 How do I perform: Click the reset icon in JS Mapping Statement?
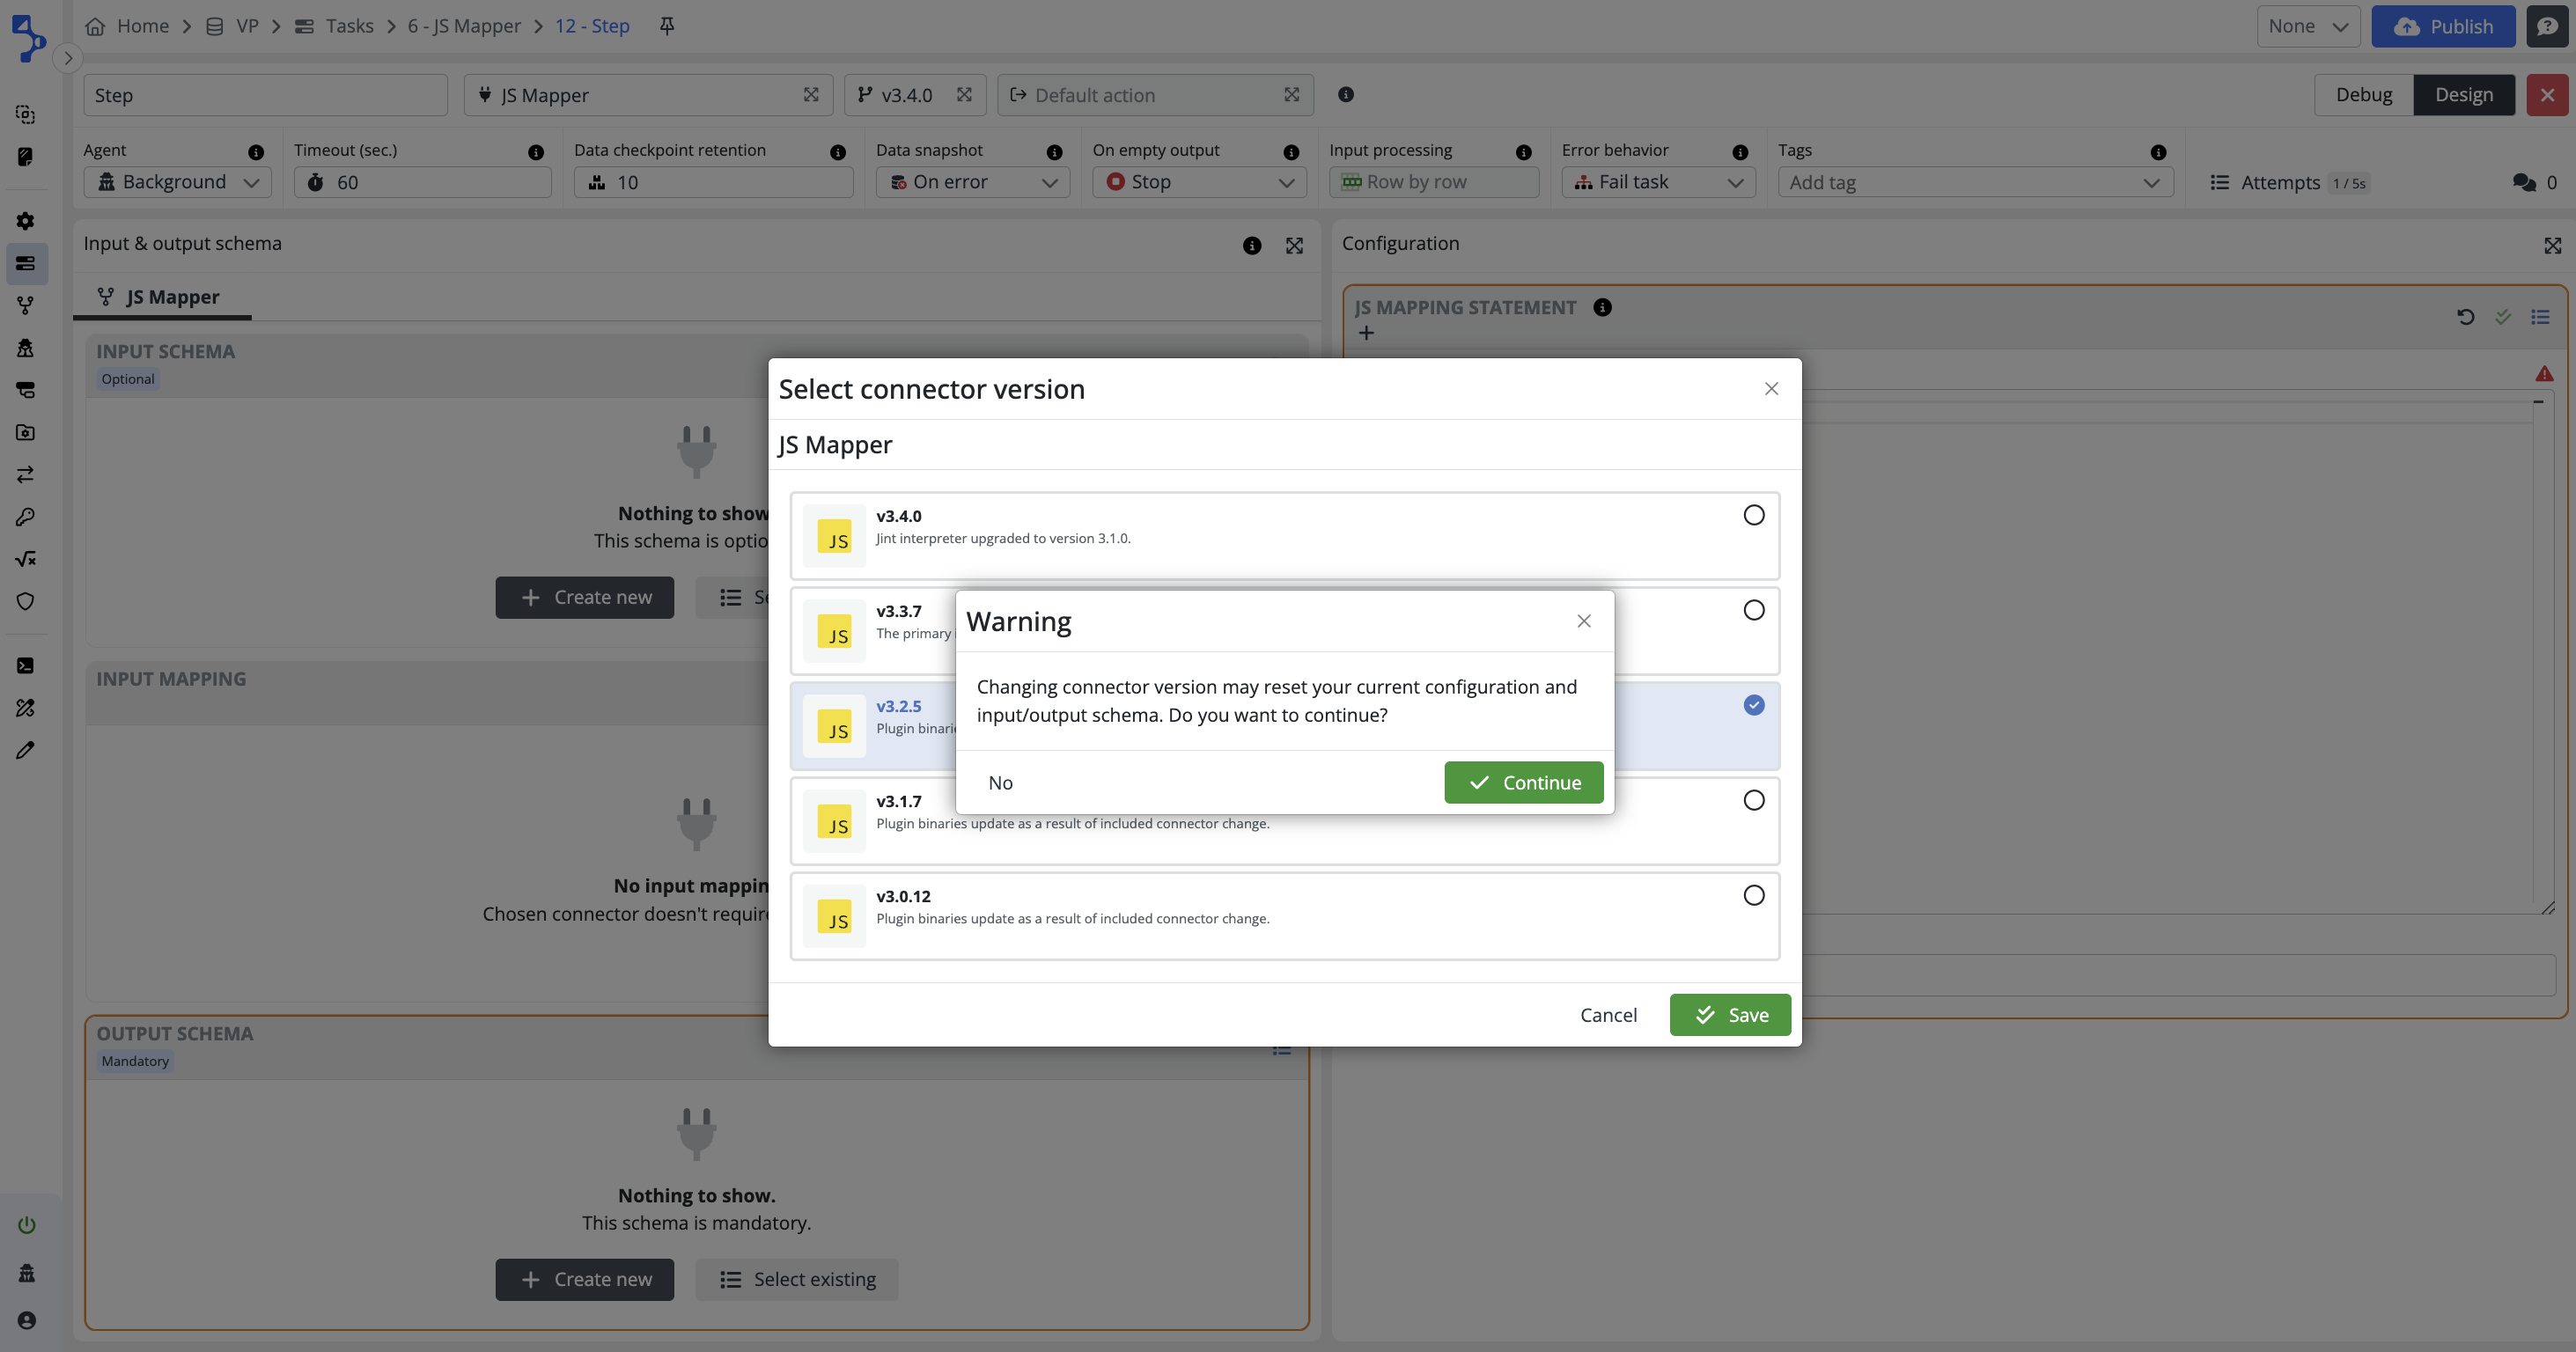(2465, 317)
